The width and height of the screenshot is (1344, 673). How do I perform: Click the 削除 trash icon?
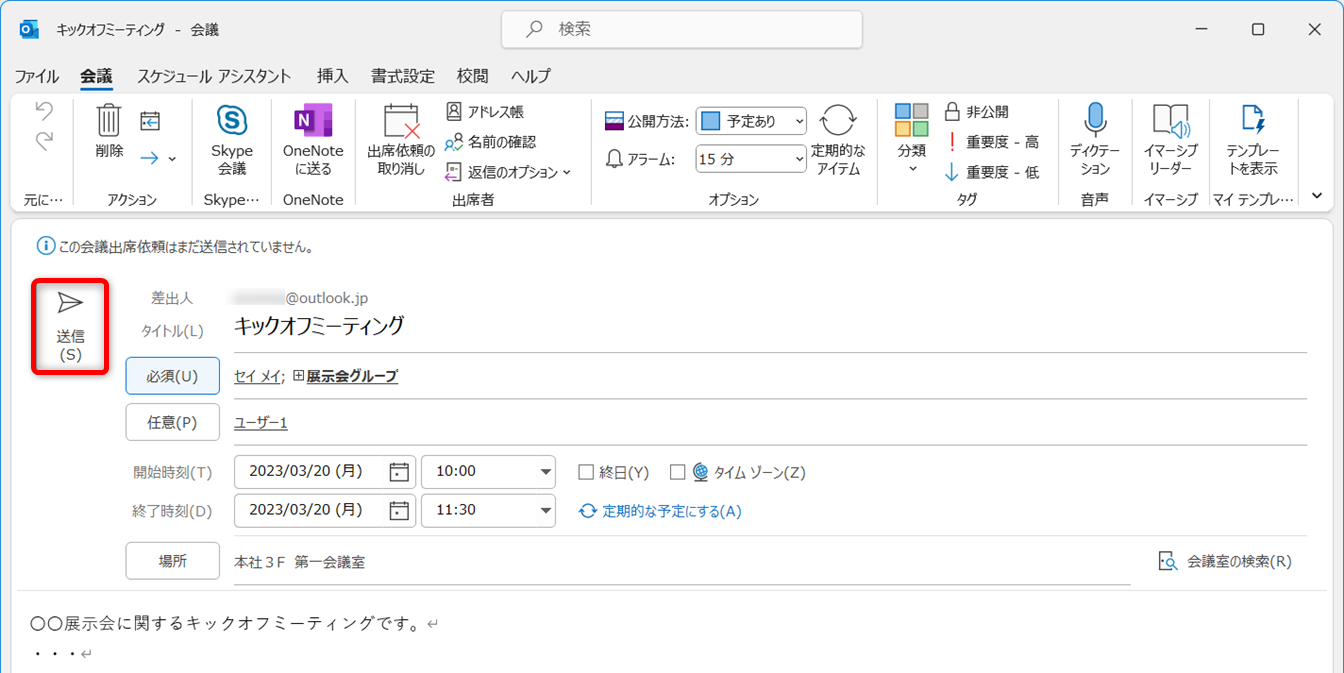click(110, 122)
